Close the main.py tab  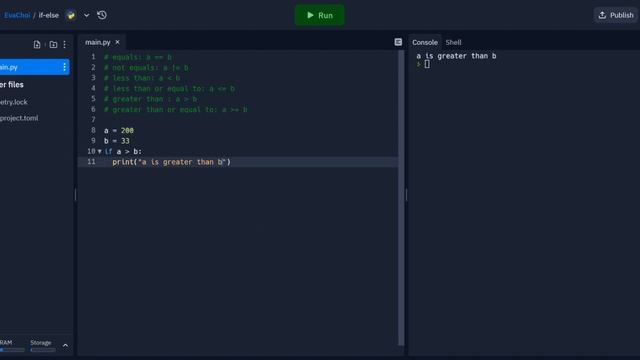(118, 42)
